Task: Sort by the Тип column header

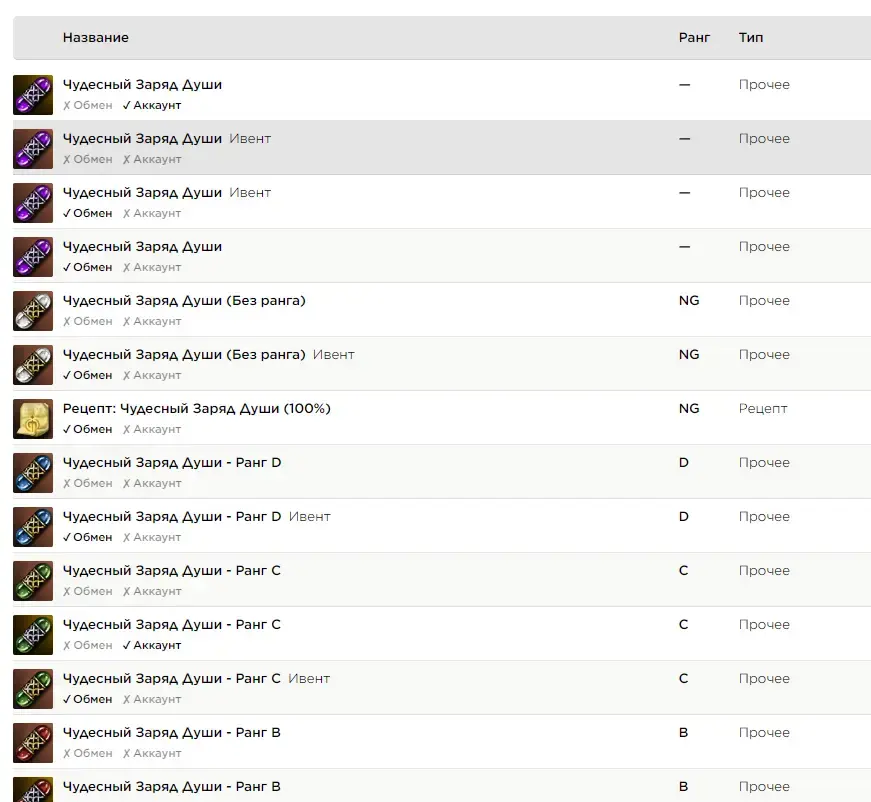Action: (x=751, y=38)
